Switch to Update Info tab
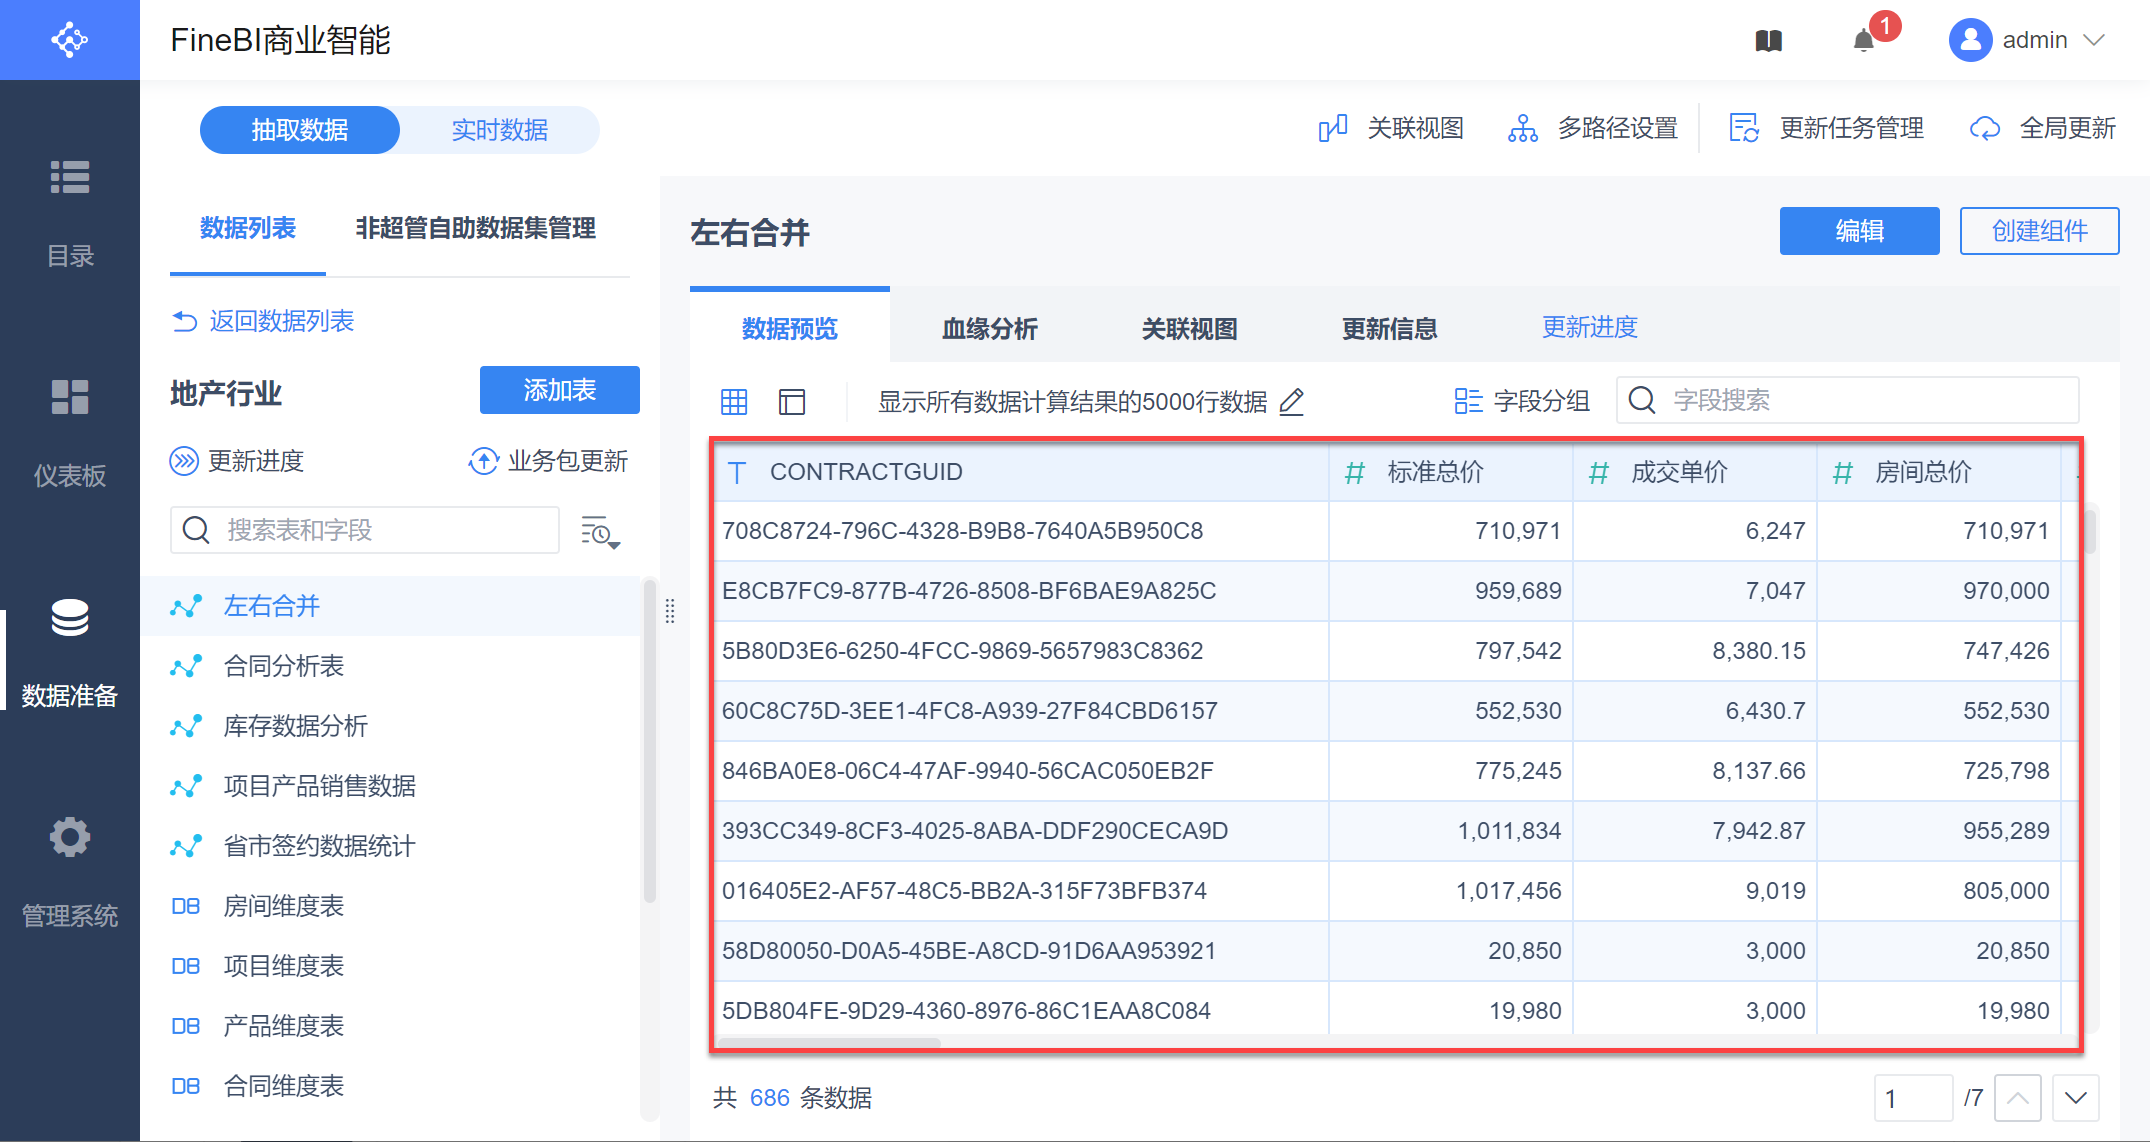This screenshot has height=1142, width=2150. [x=1389, y=329]
